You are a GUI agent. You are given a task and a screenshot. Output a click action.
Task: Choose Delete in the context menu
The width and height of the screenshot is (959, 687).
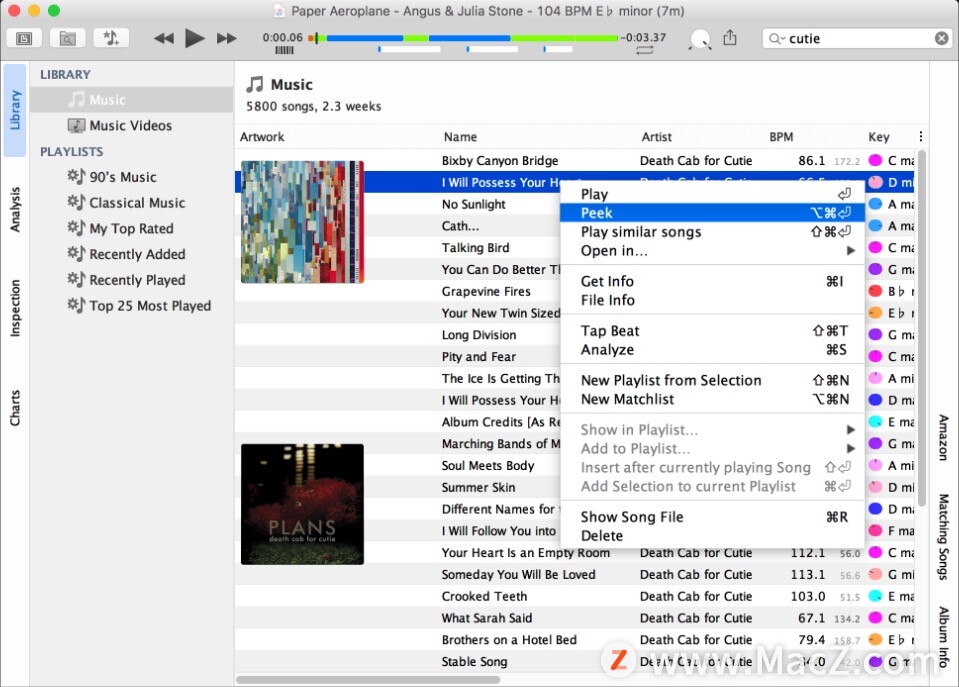[712, 536]
